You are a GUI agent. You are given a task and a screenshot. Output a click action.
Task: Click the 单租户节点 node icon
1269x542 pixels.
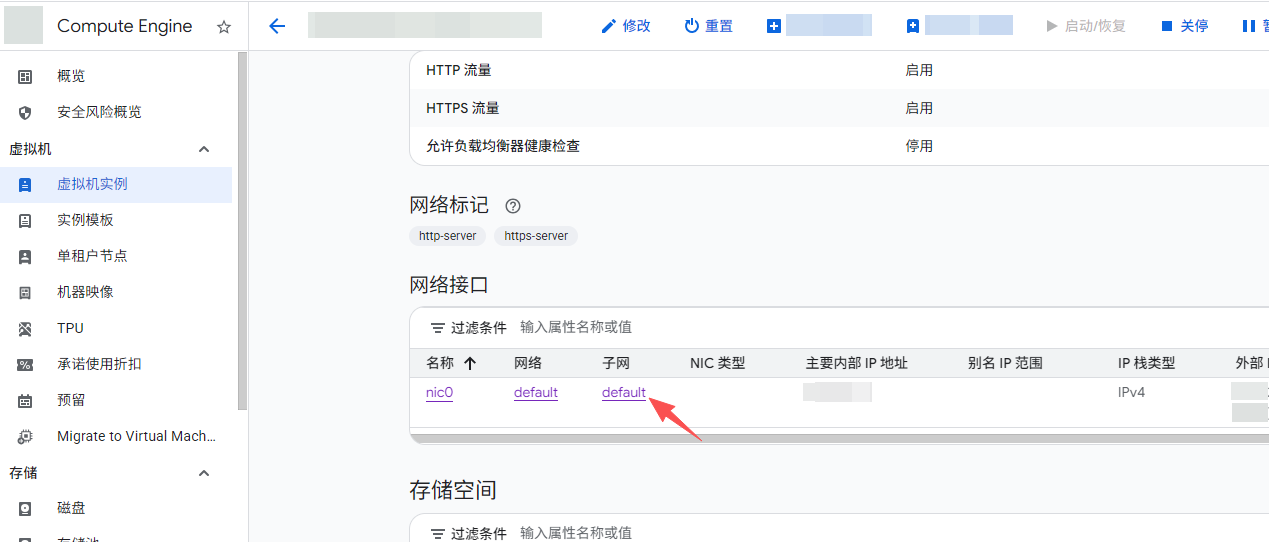[x=25, y=256]
